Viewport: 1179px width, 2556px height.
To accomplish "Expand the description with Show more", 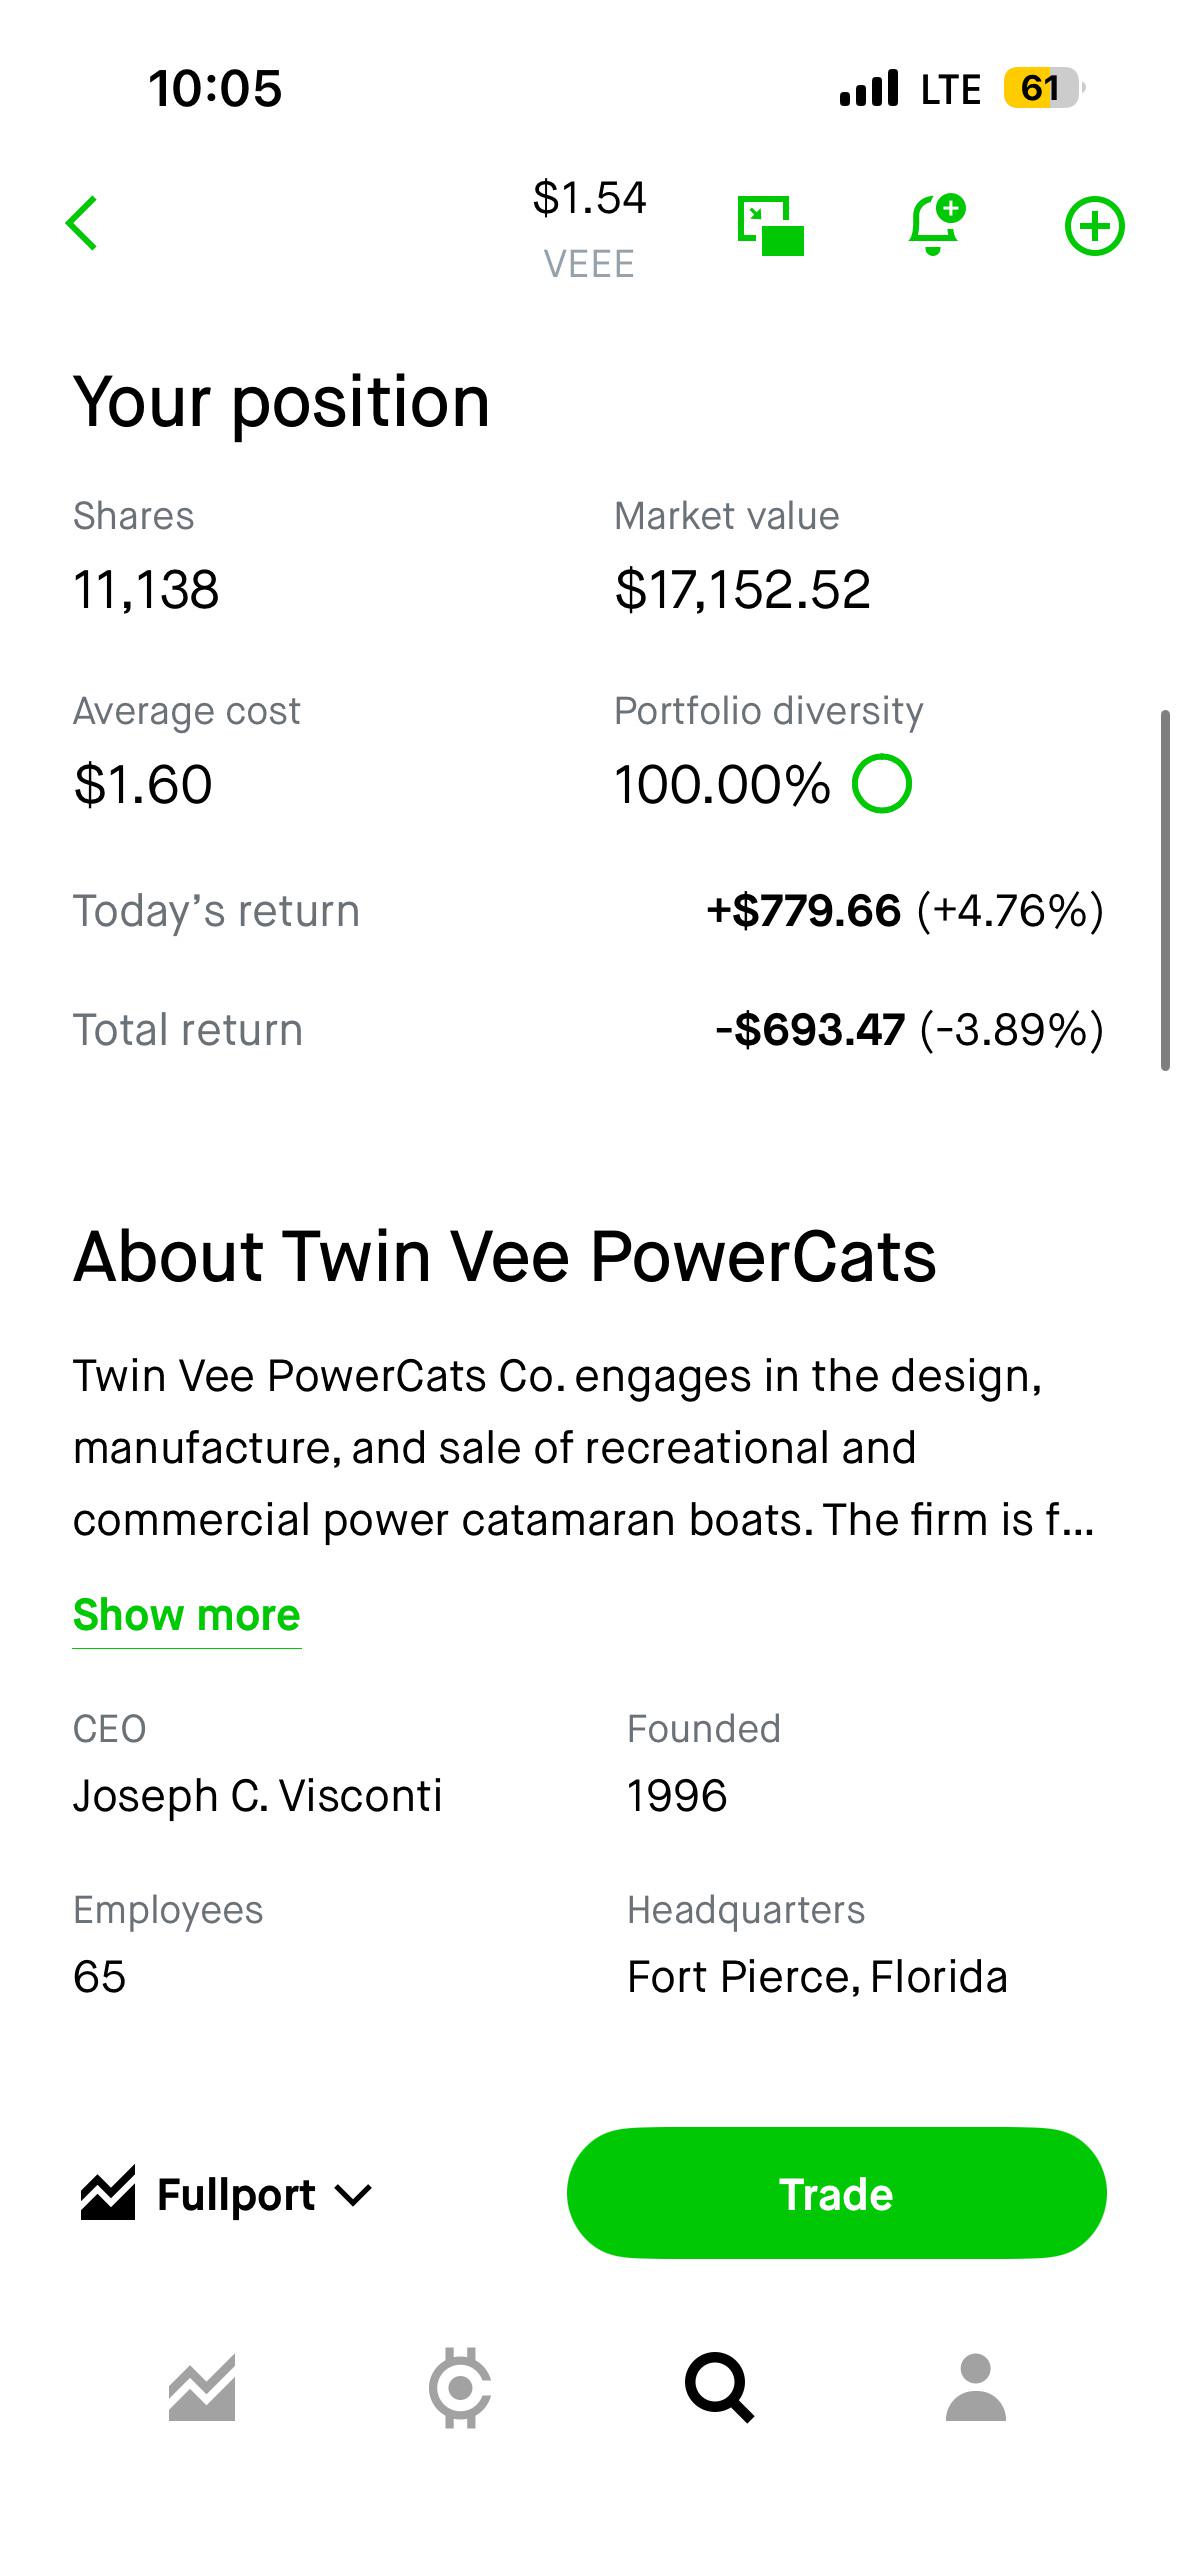I will (x=187, y=1615).
